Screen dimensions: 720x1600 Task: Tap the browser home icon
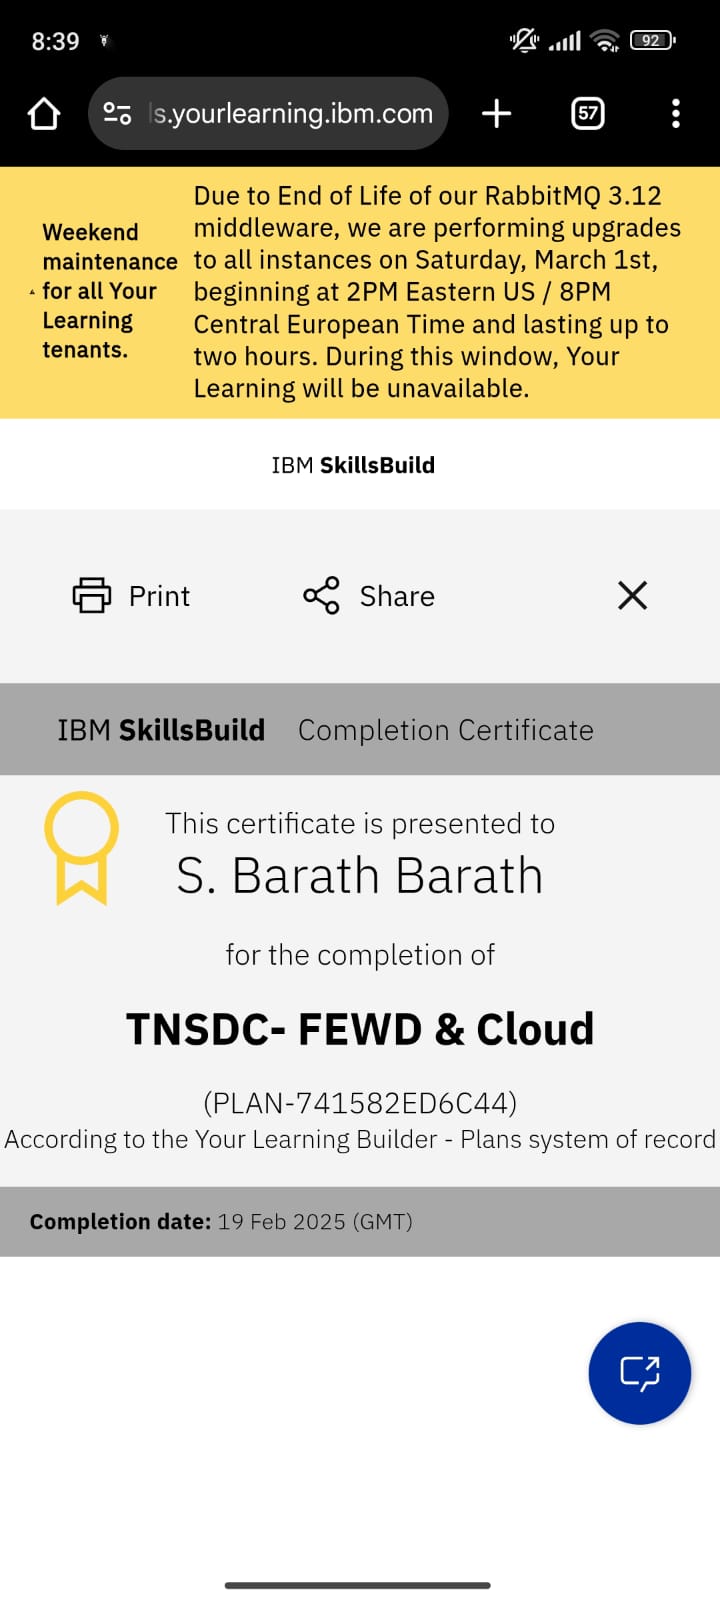44,114
